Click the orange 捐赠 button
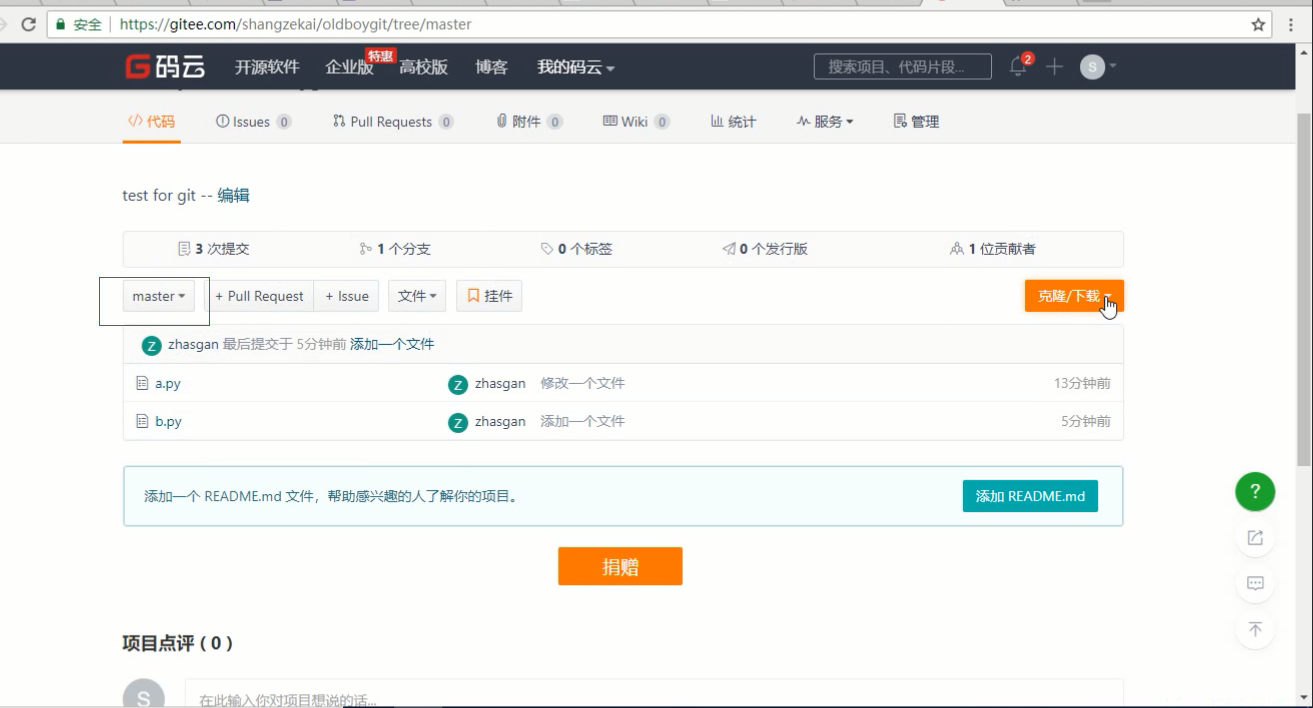 click(x=620, y=566)
